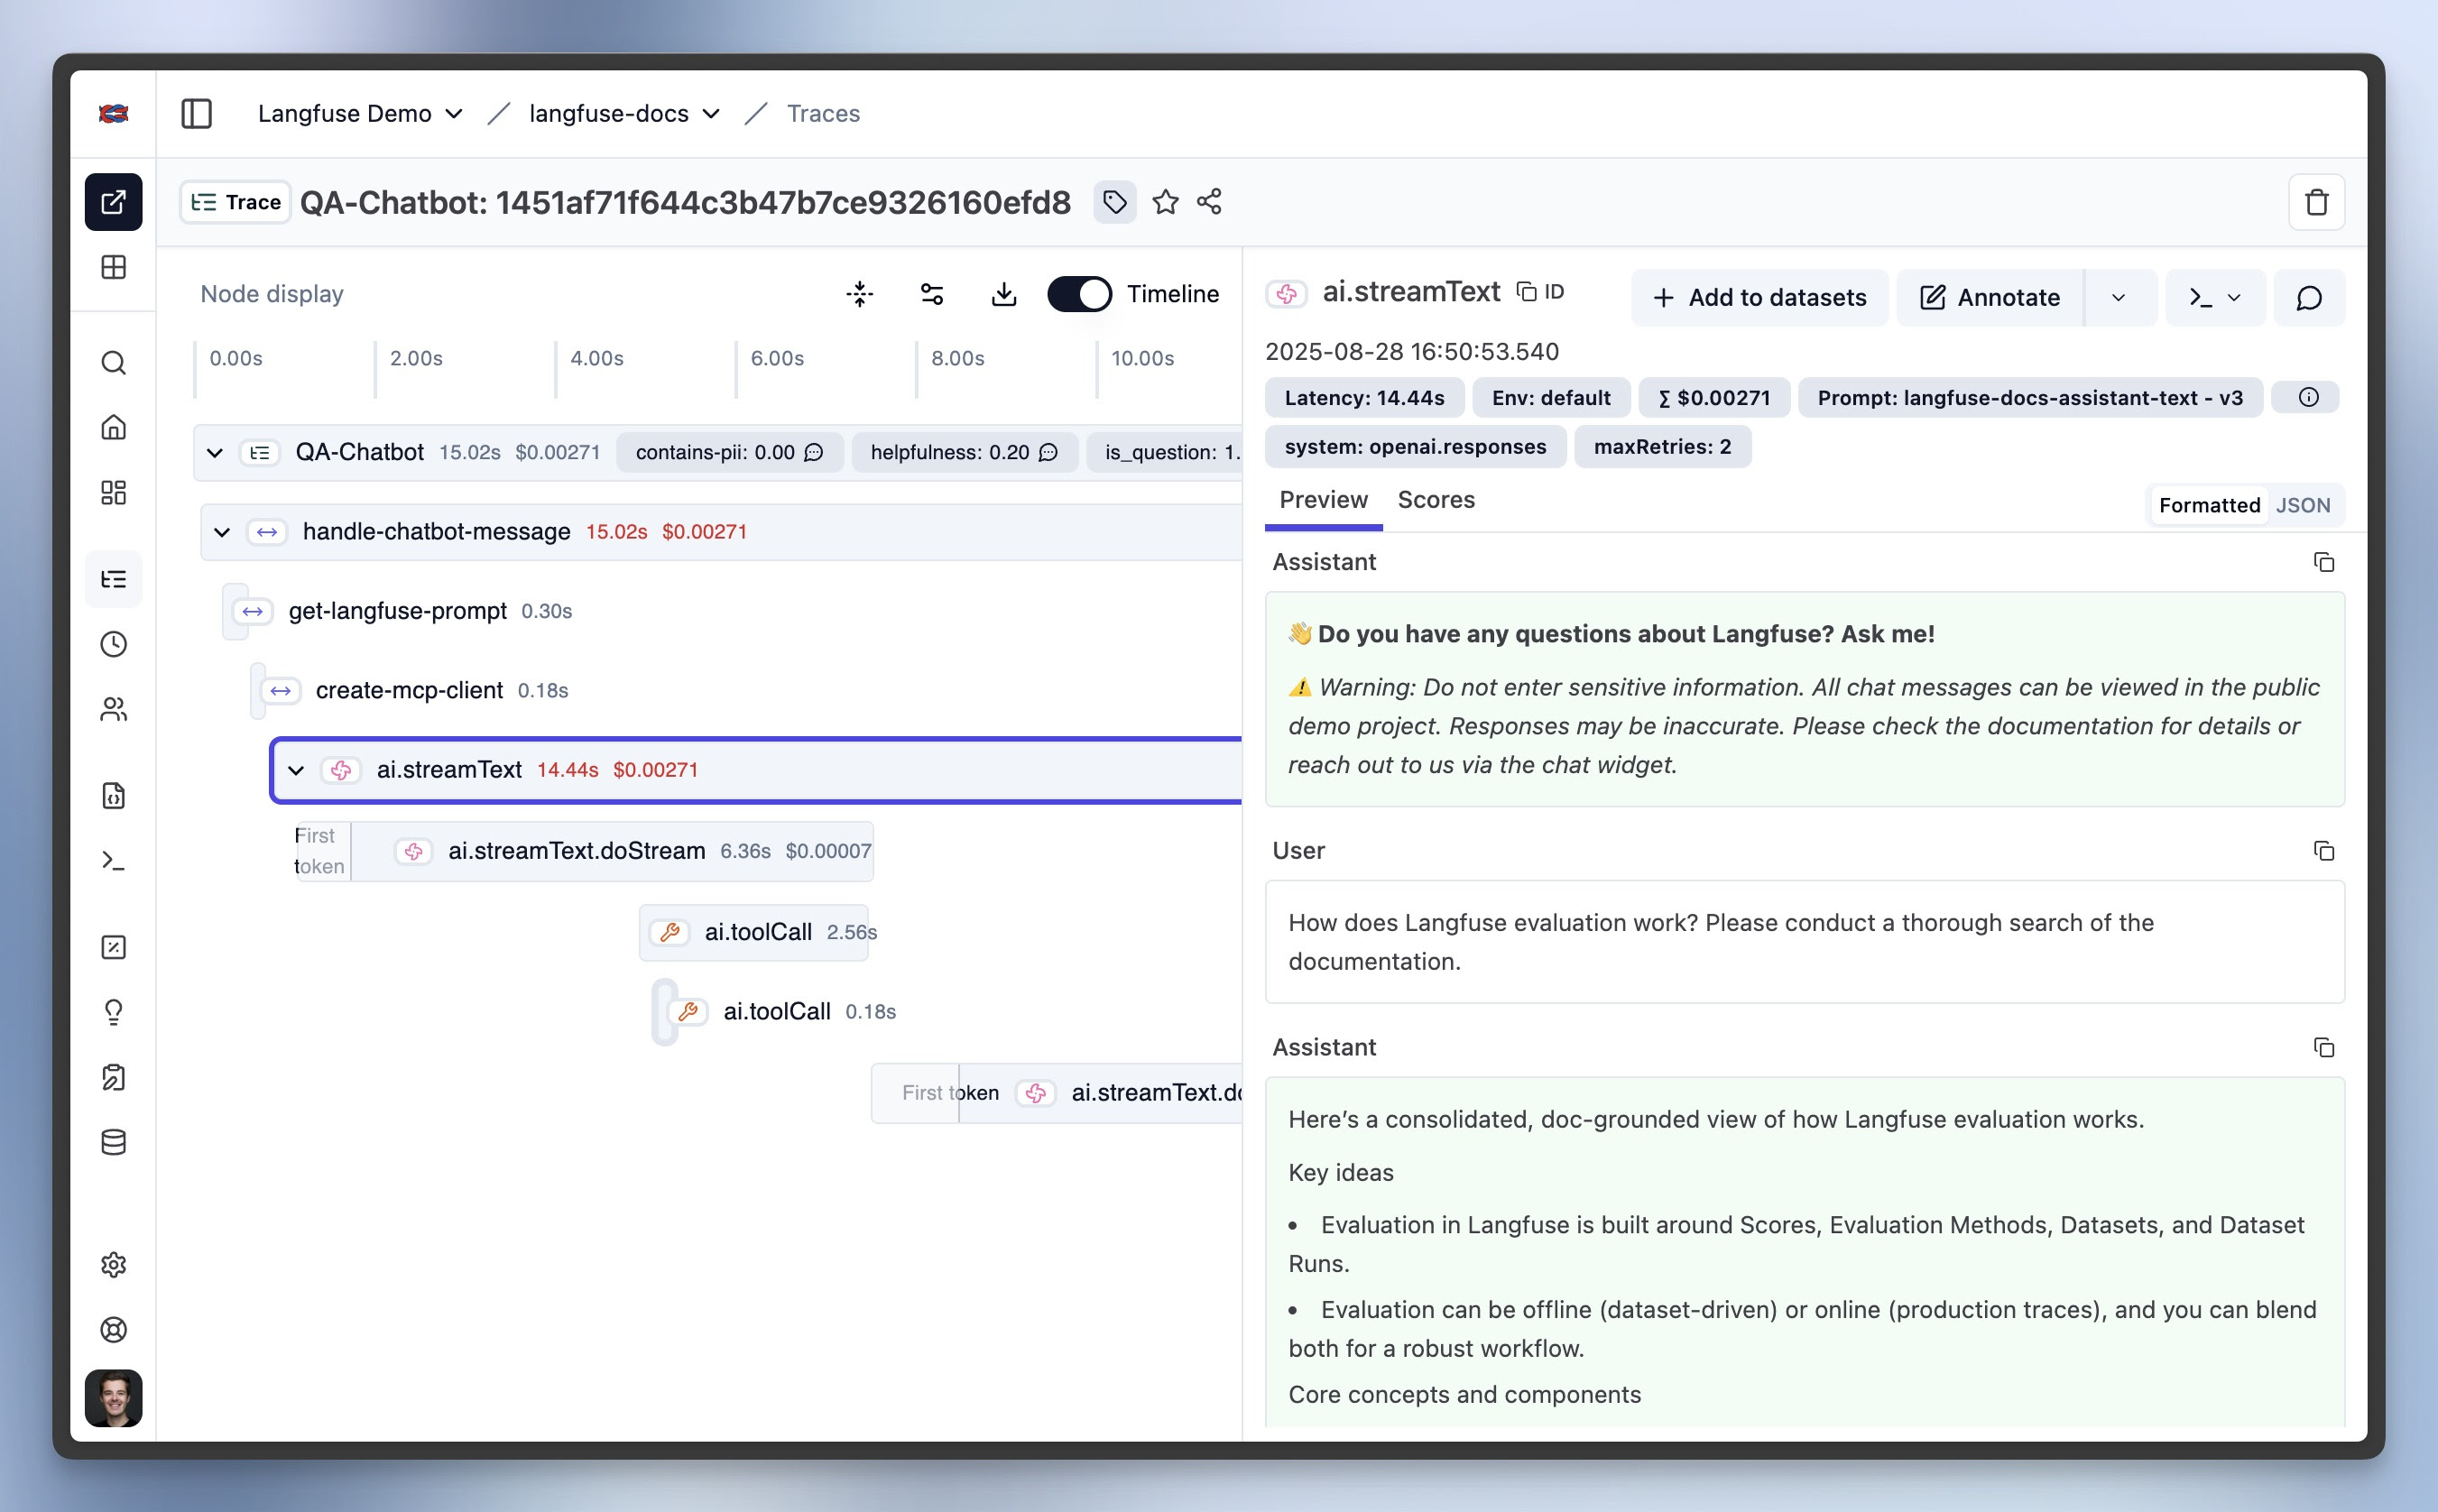The height and width of the screenshot is (1512, 2438).
Task: Select the search icon in sidebar
Action: (113, 362)
